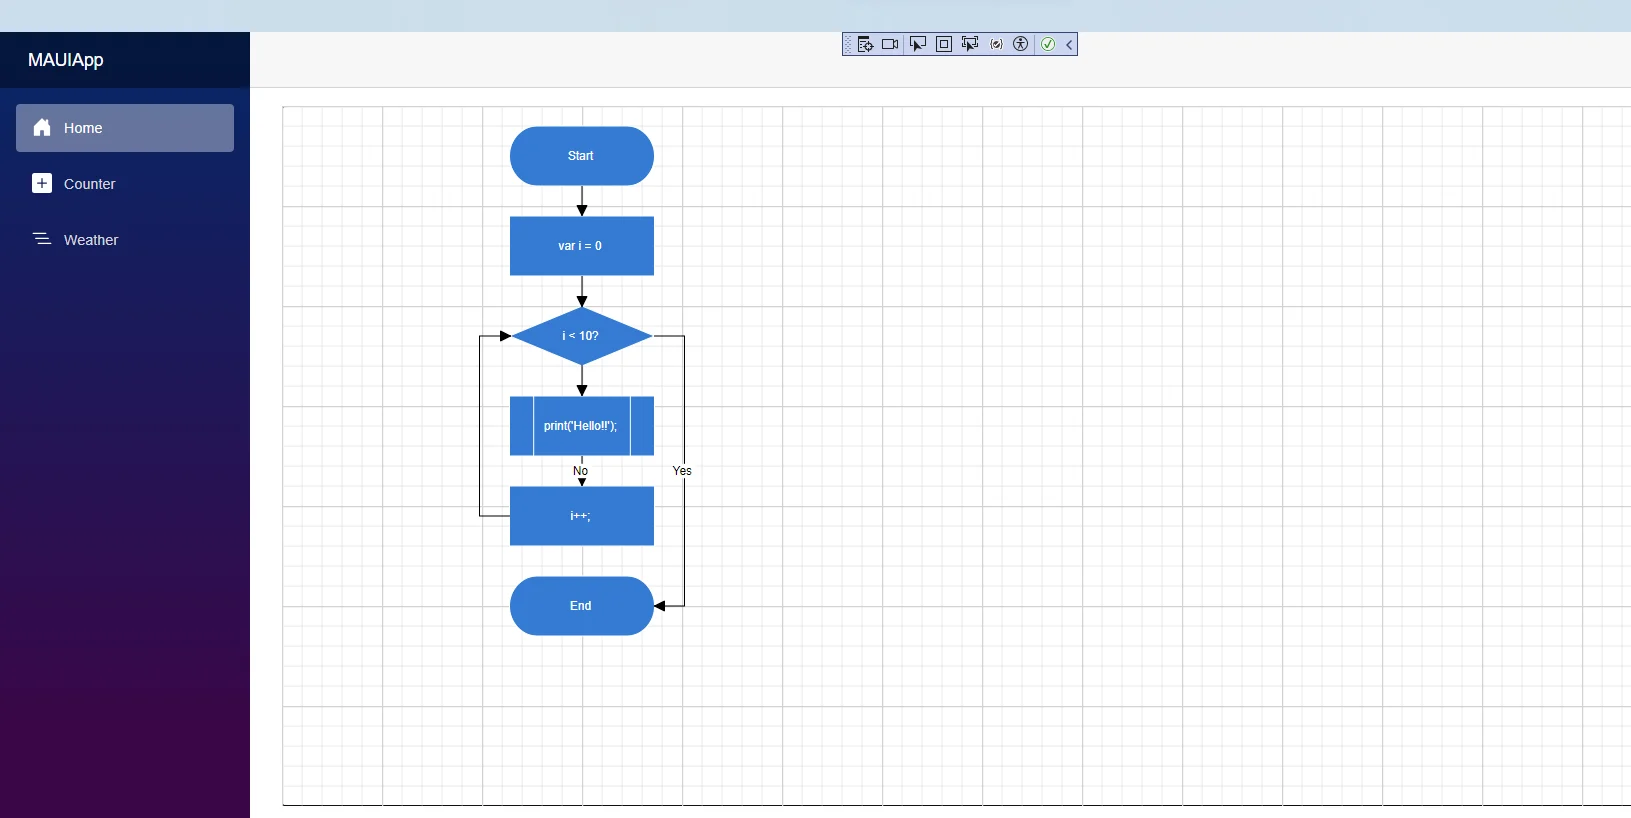The image size is (1631, 818).
Task: Select the print('Hello!!') process node
Action: pos(582,426)
